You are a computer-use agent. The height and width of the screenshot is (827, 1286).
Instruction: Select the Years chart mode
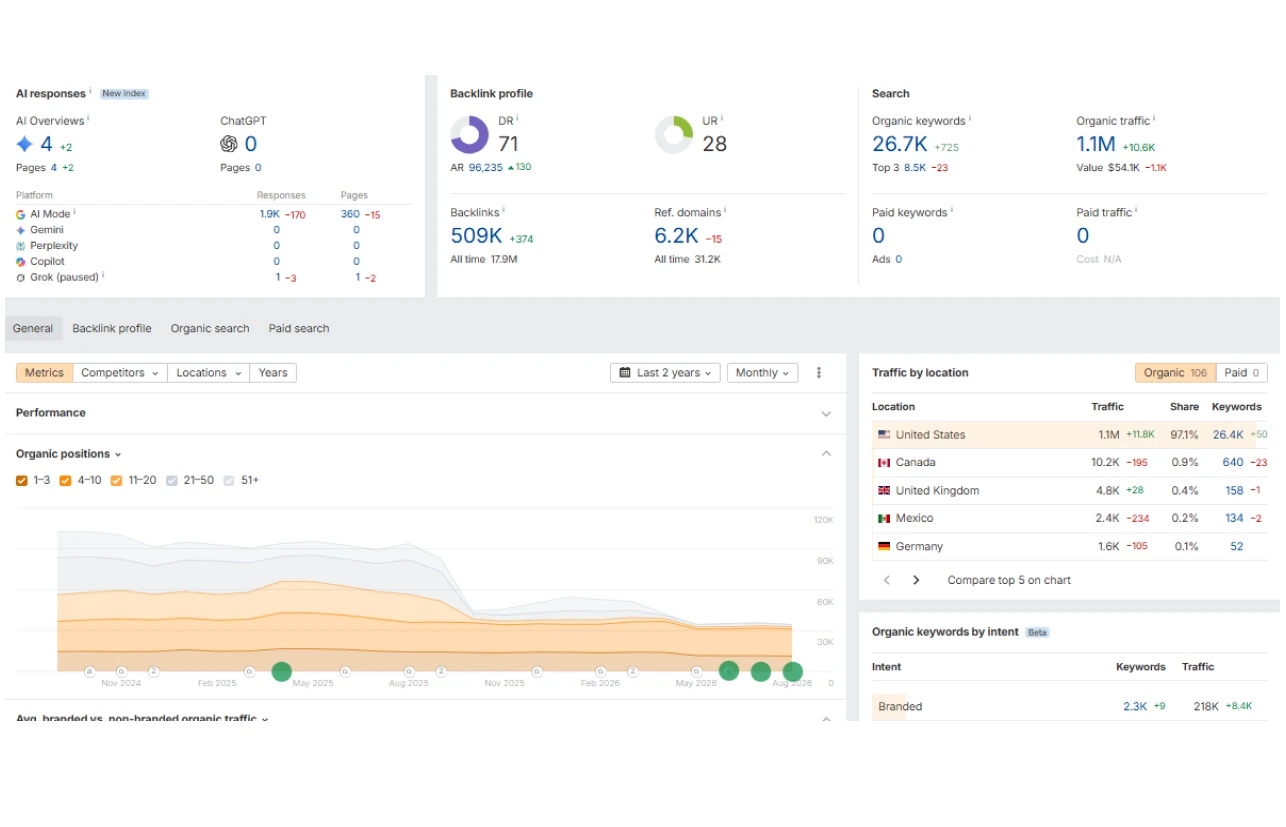[x=273, y=373]
